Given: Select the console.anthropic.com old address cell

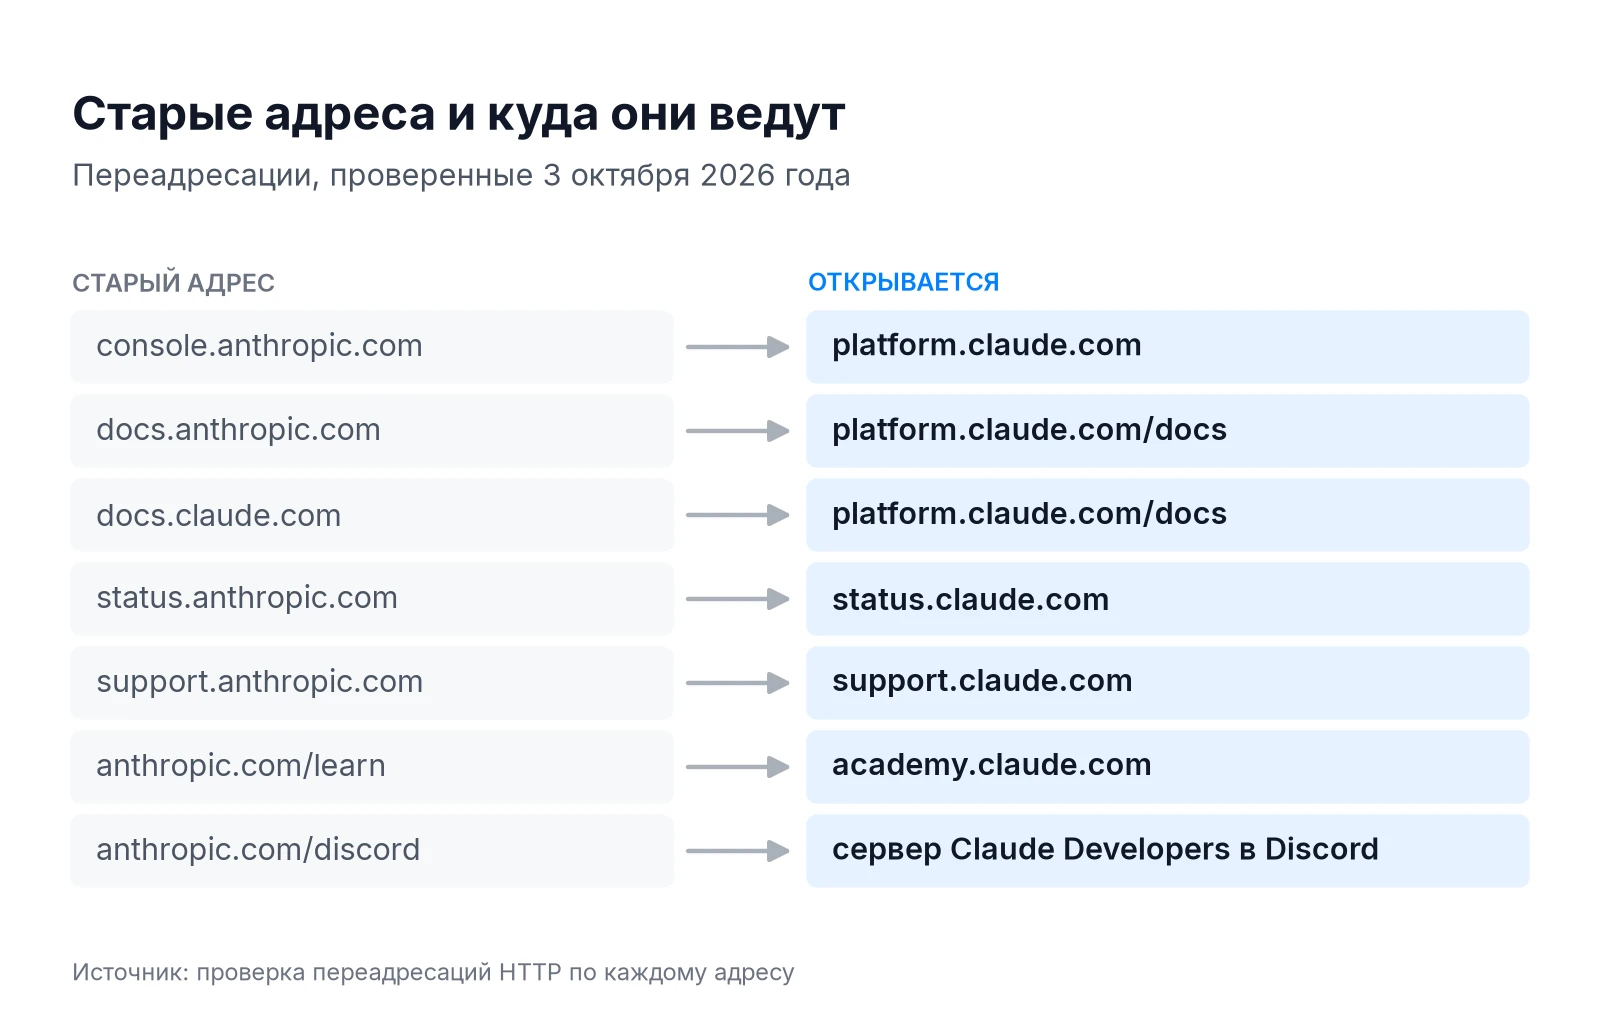Looking at the screenshot, I should click(x=372, y=347).
